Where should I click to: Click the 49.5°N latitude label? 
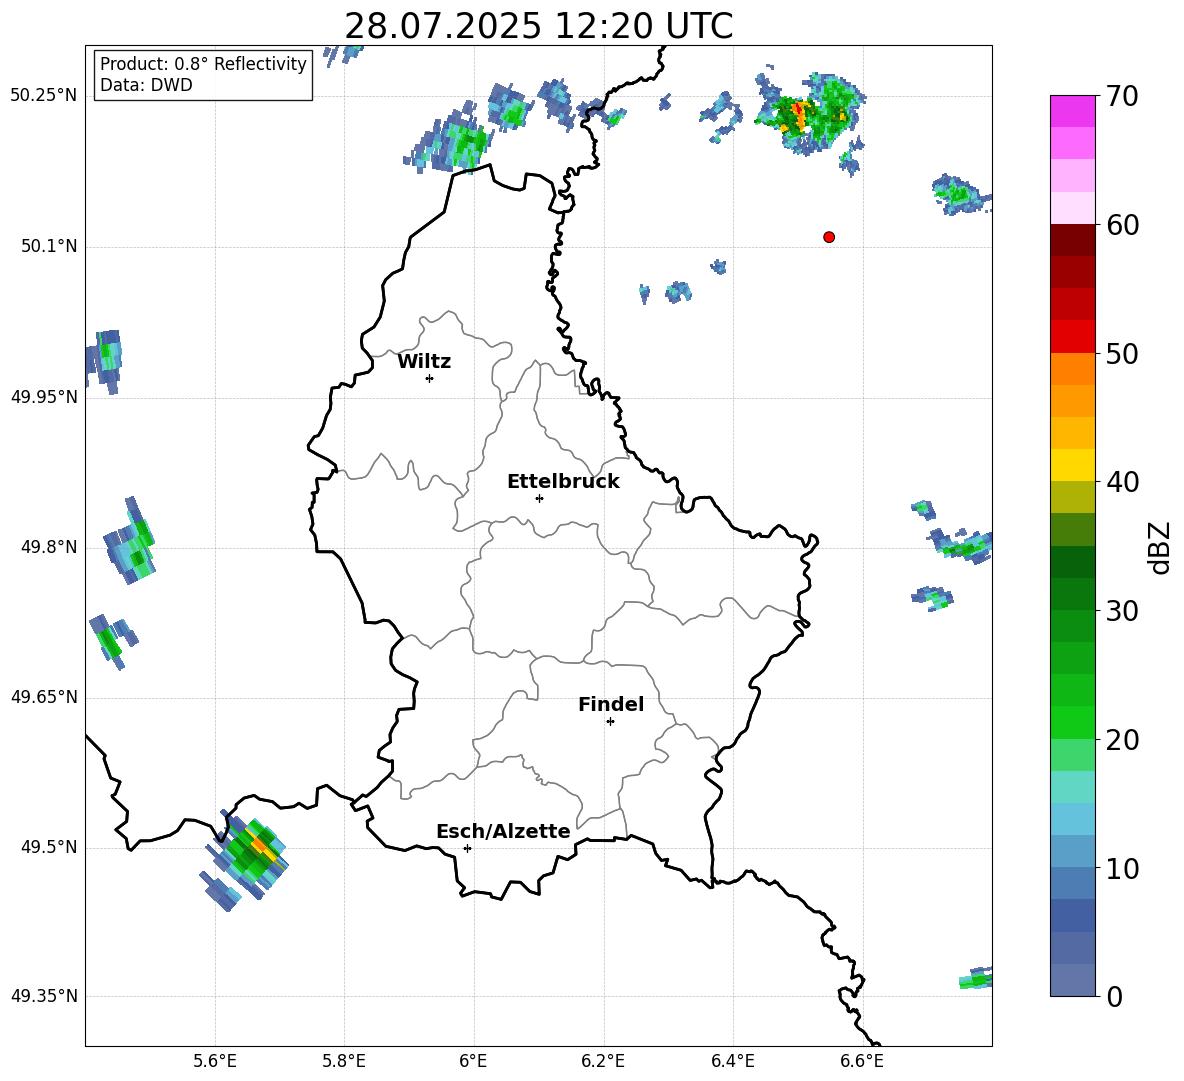coord(48,847)
